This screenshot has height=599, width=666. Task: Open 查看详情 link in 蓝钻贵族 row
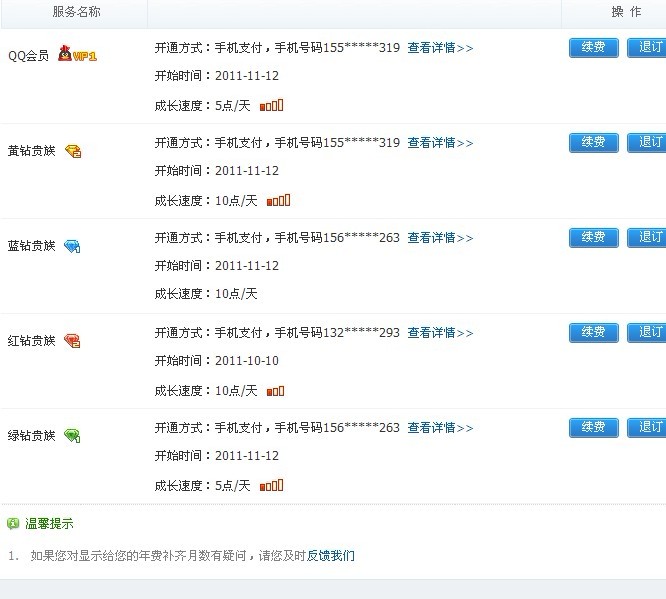click(x=440, y=238)
